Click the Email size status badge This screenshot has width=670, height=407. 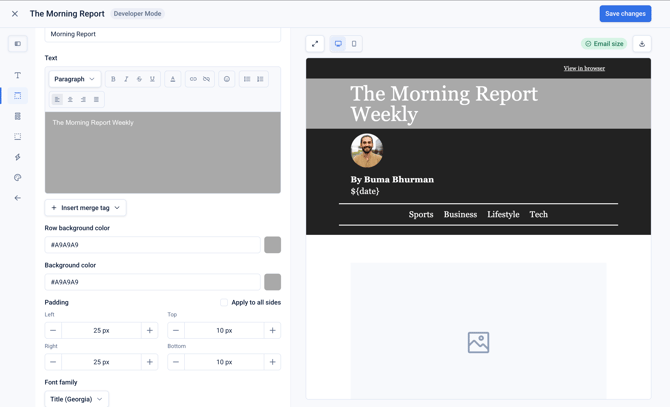[x=604, y=44]
